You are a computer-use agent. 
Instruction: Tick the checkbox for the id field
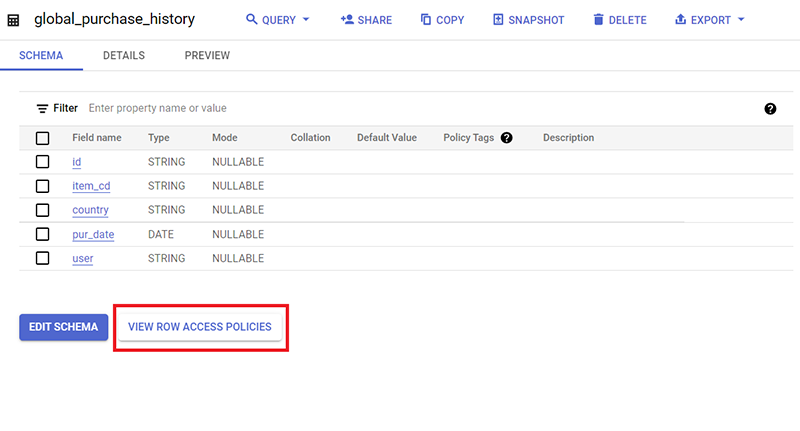click(x=43, y=162)
